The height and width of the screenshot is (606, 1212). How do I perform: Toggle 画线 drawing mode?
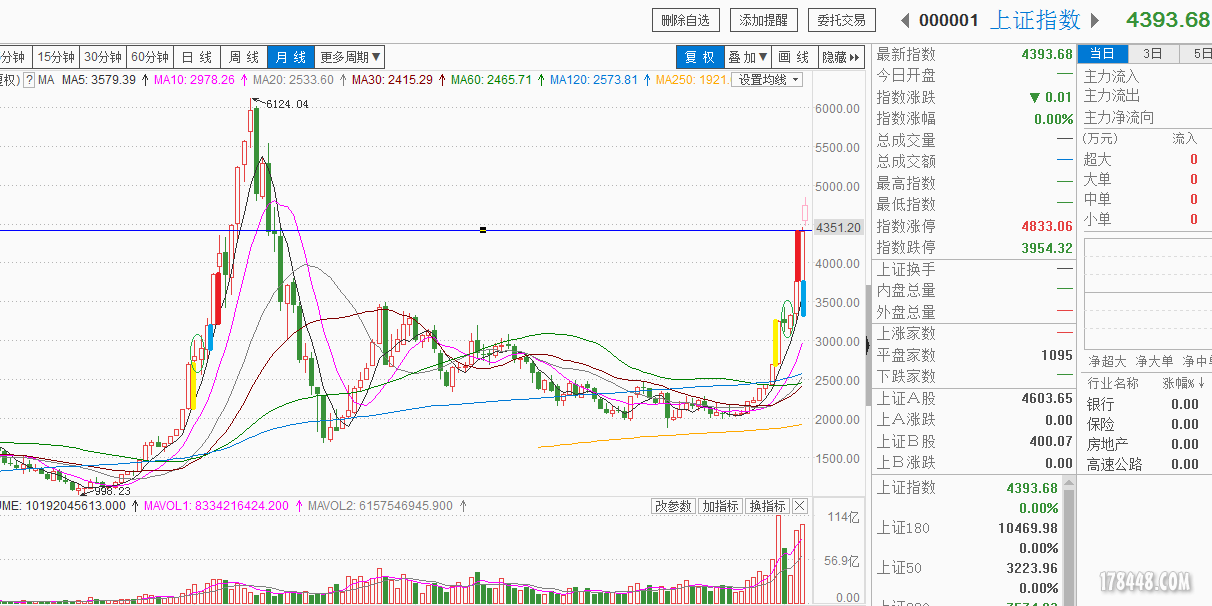[x=794, y=57]
